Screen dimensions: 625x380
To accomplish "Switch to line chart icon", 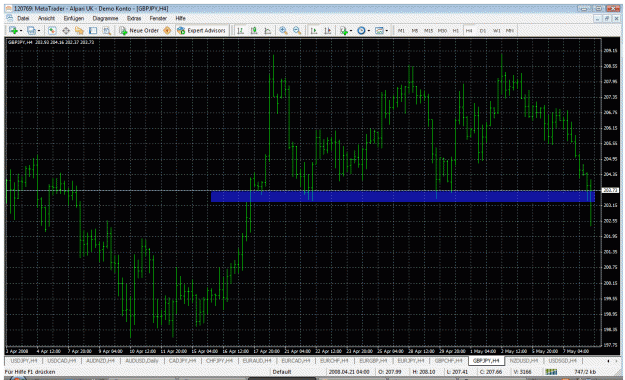I will click(267, 30).
